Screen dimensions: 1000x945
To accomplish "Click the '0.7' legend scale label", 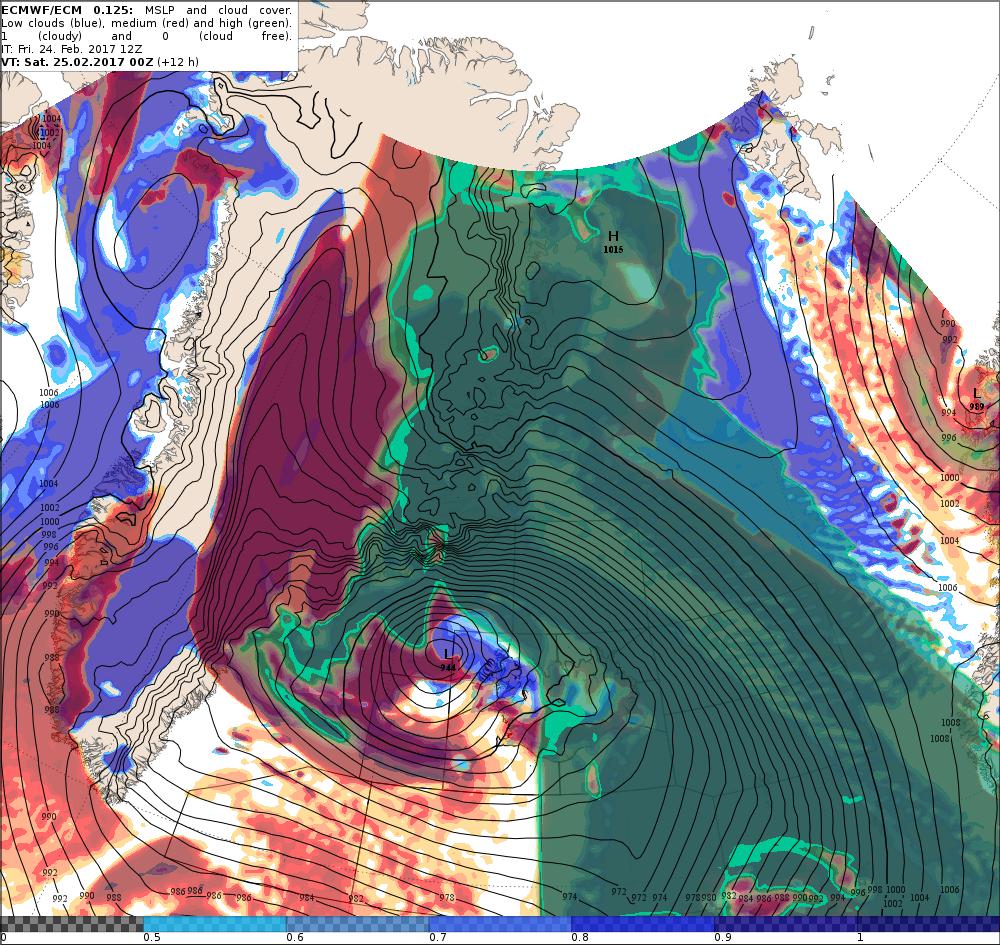I will pyautogui.click(x=438, y=937).
